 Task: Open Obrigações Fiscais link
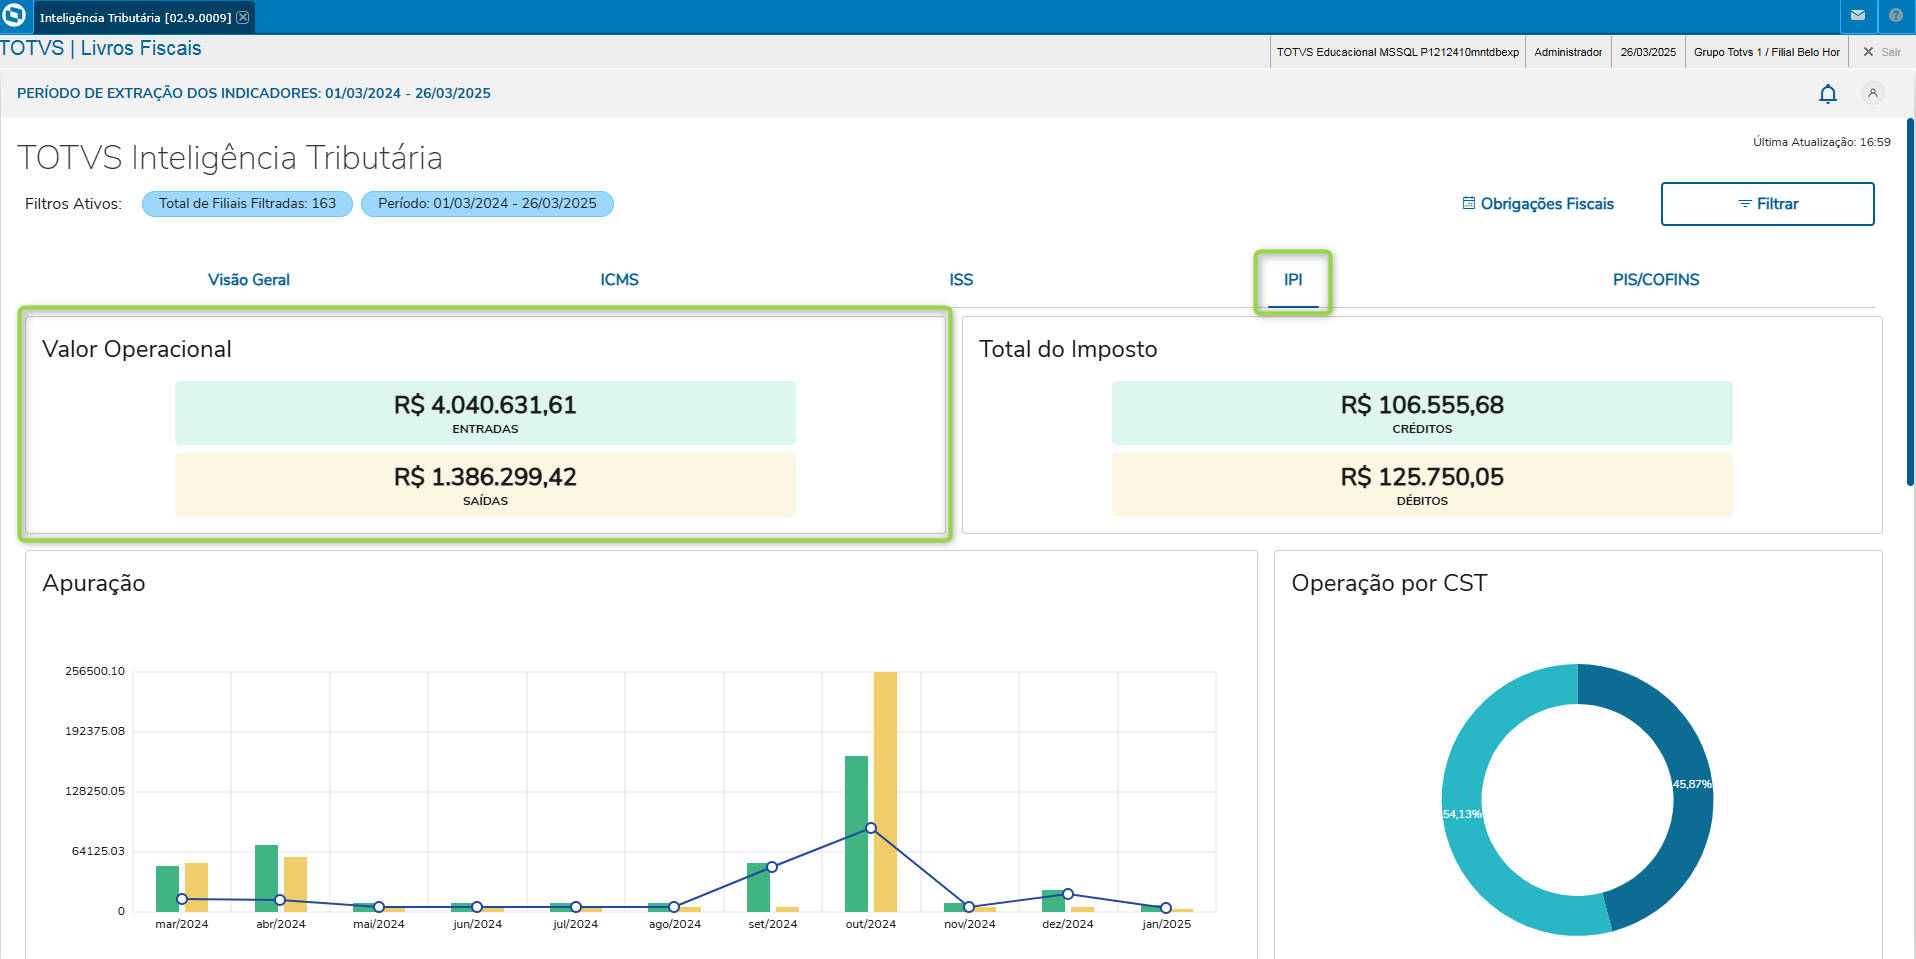point(1538,204)
